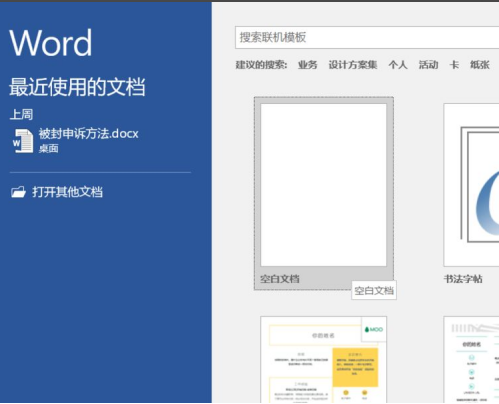The image size is (499, 404).
Task: Click the Word file icon beside 被封申诉方法.docx
Action: 23,141
